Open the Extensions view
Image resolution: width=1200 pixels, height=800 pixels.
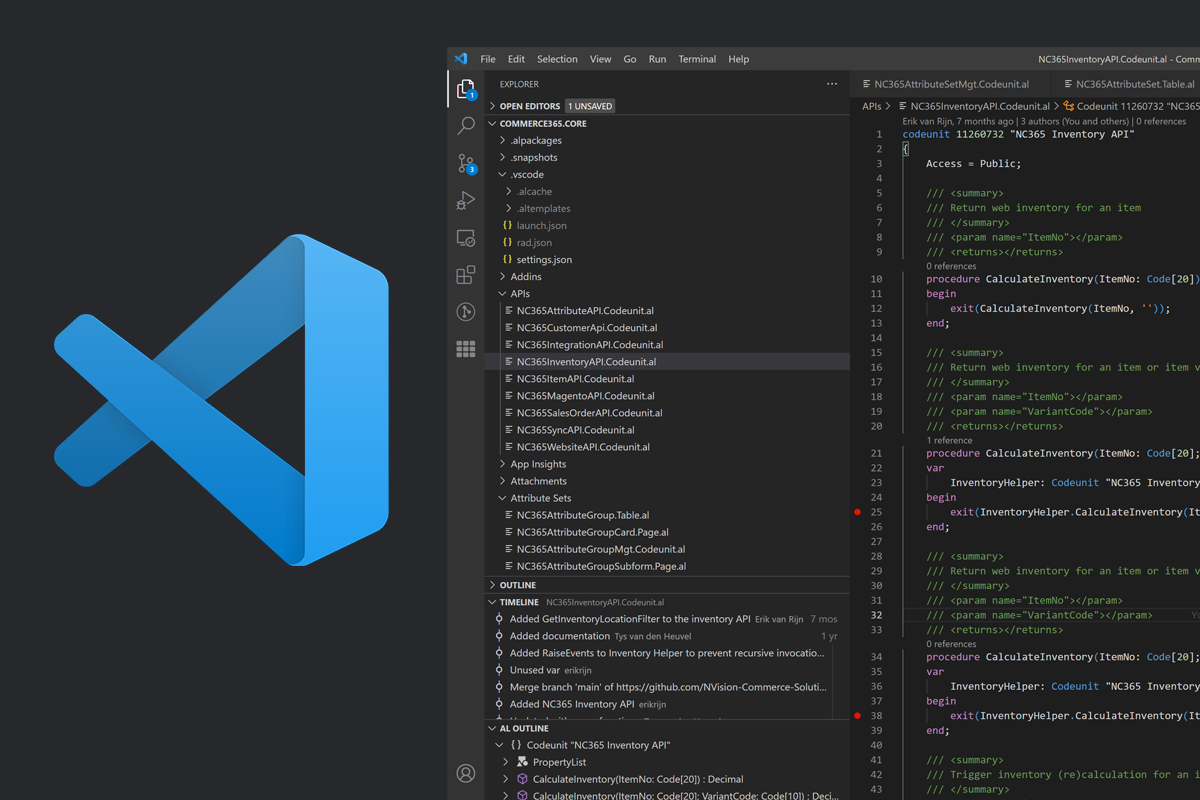tap(466, 275)
